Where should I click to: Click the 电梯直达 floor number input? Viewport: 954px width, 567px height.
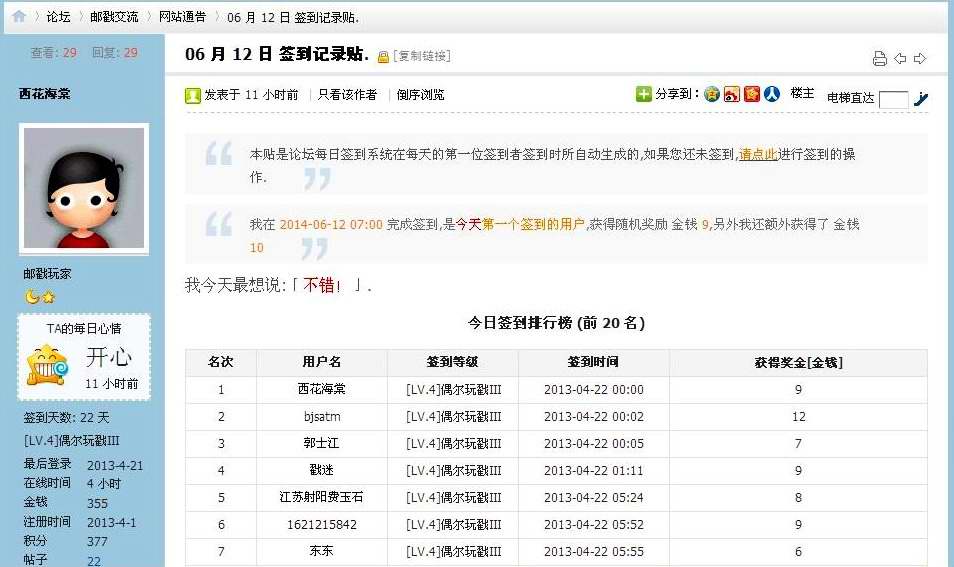(893, 99)
